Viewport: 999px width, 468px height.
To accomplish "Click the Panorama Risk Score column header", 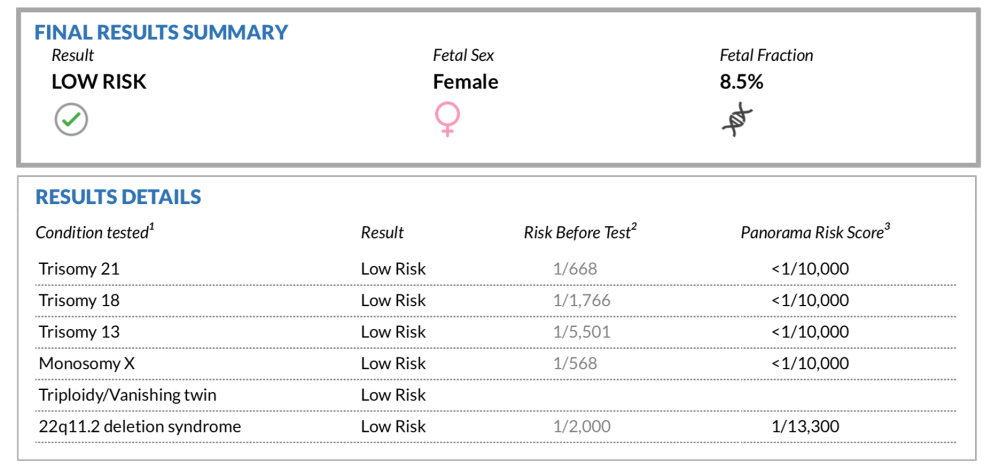I will 815,233.
